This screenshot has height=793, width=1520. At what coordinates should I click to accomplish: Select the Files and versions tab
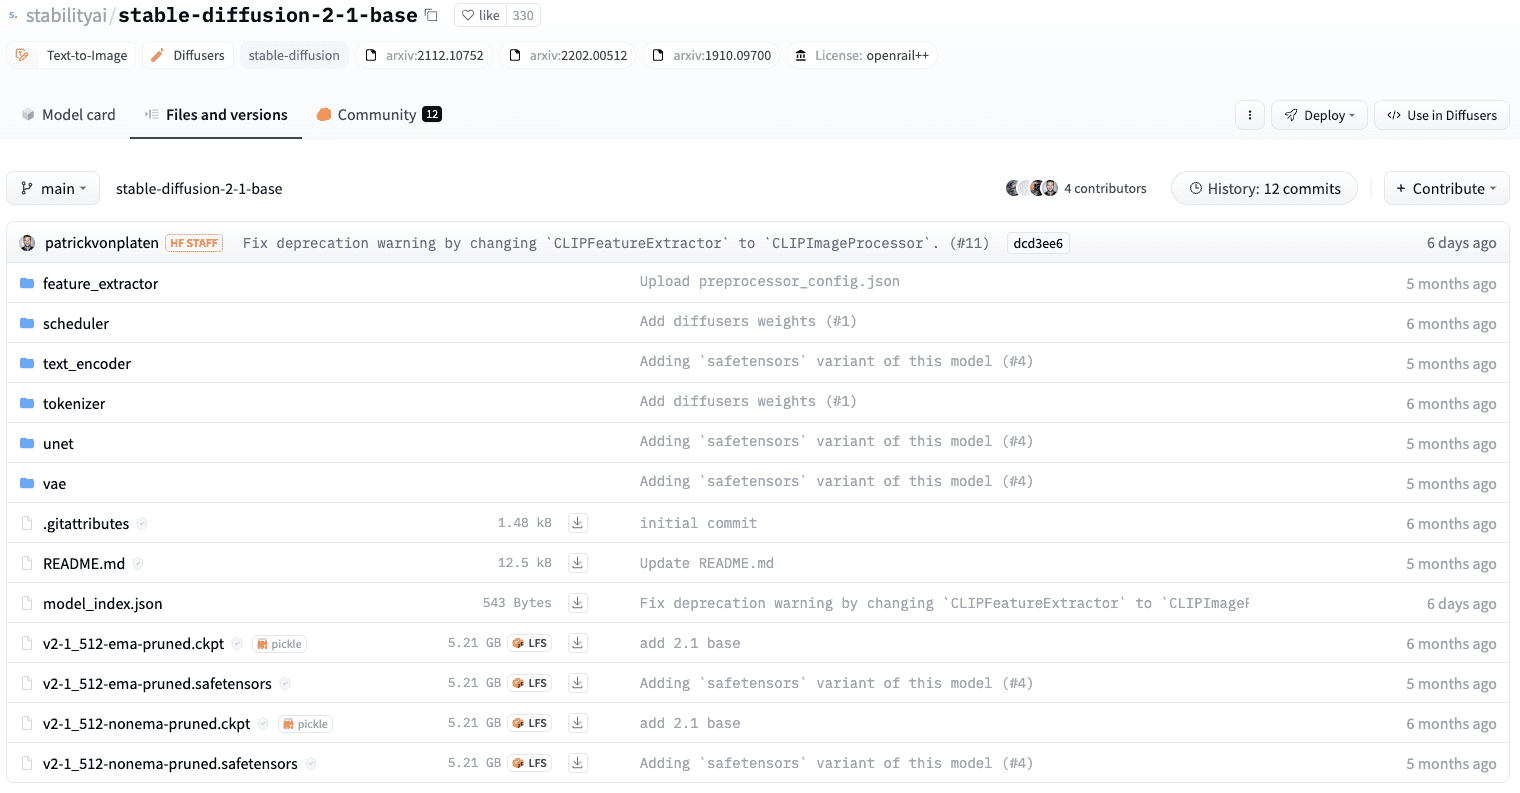(x=216, y=115)
